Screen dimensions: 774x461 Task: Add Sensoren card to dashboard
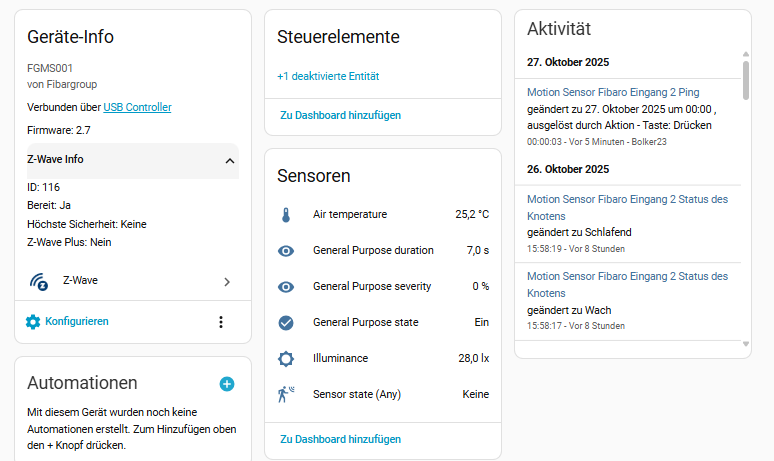pyautogui.click(x=340, y=439)
